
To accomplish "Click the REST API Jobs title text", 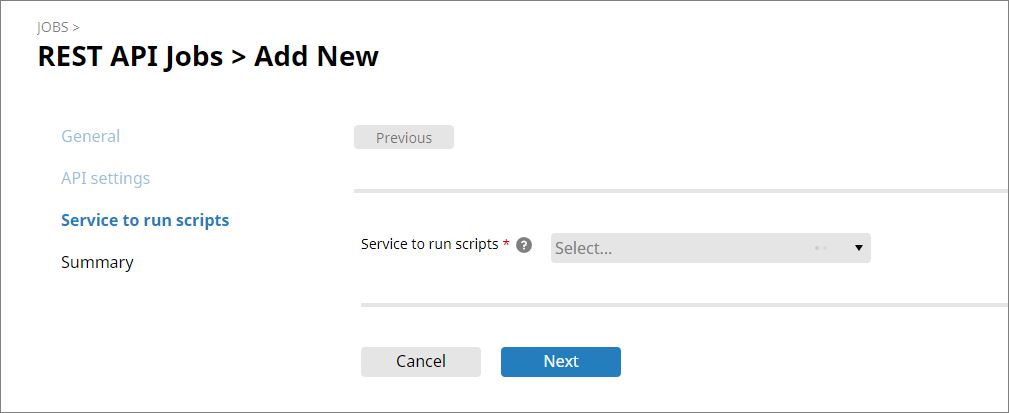I will click(130, 56).
